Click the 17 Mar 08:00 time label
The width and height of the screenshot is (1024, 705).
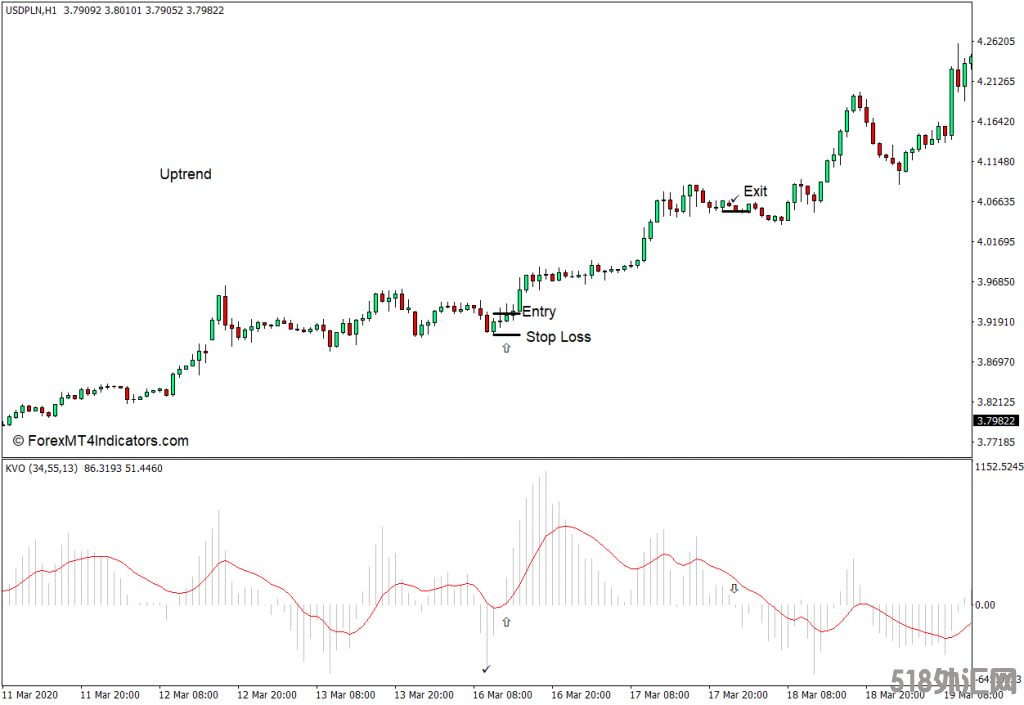(660, 695)
